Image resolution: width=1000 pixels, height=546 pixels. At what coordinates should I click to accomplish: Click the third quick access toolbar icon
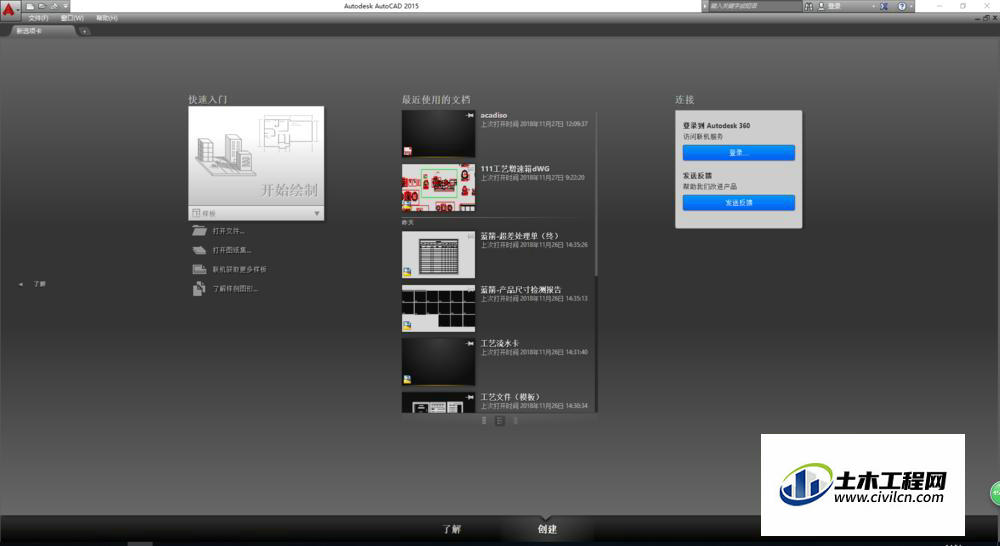[x=54, y=6]
